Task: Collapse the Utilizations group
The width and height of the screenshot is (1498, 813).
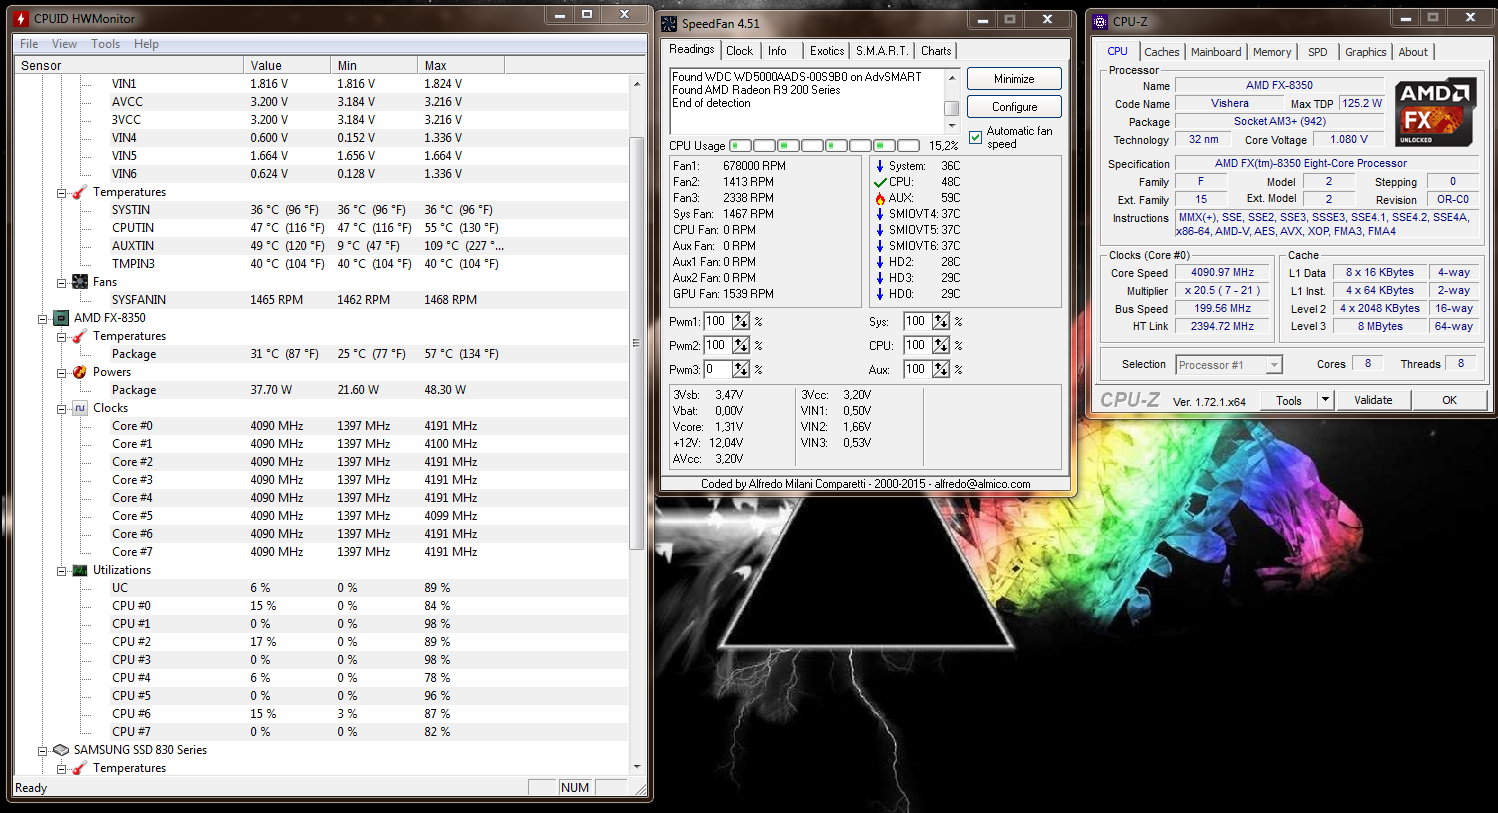Action: [61, 570]
